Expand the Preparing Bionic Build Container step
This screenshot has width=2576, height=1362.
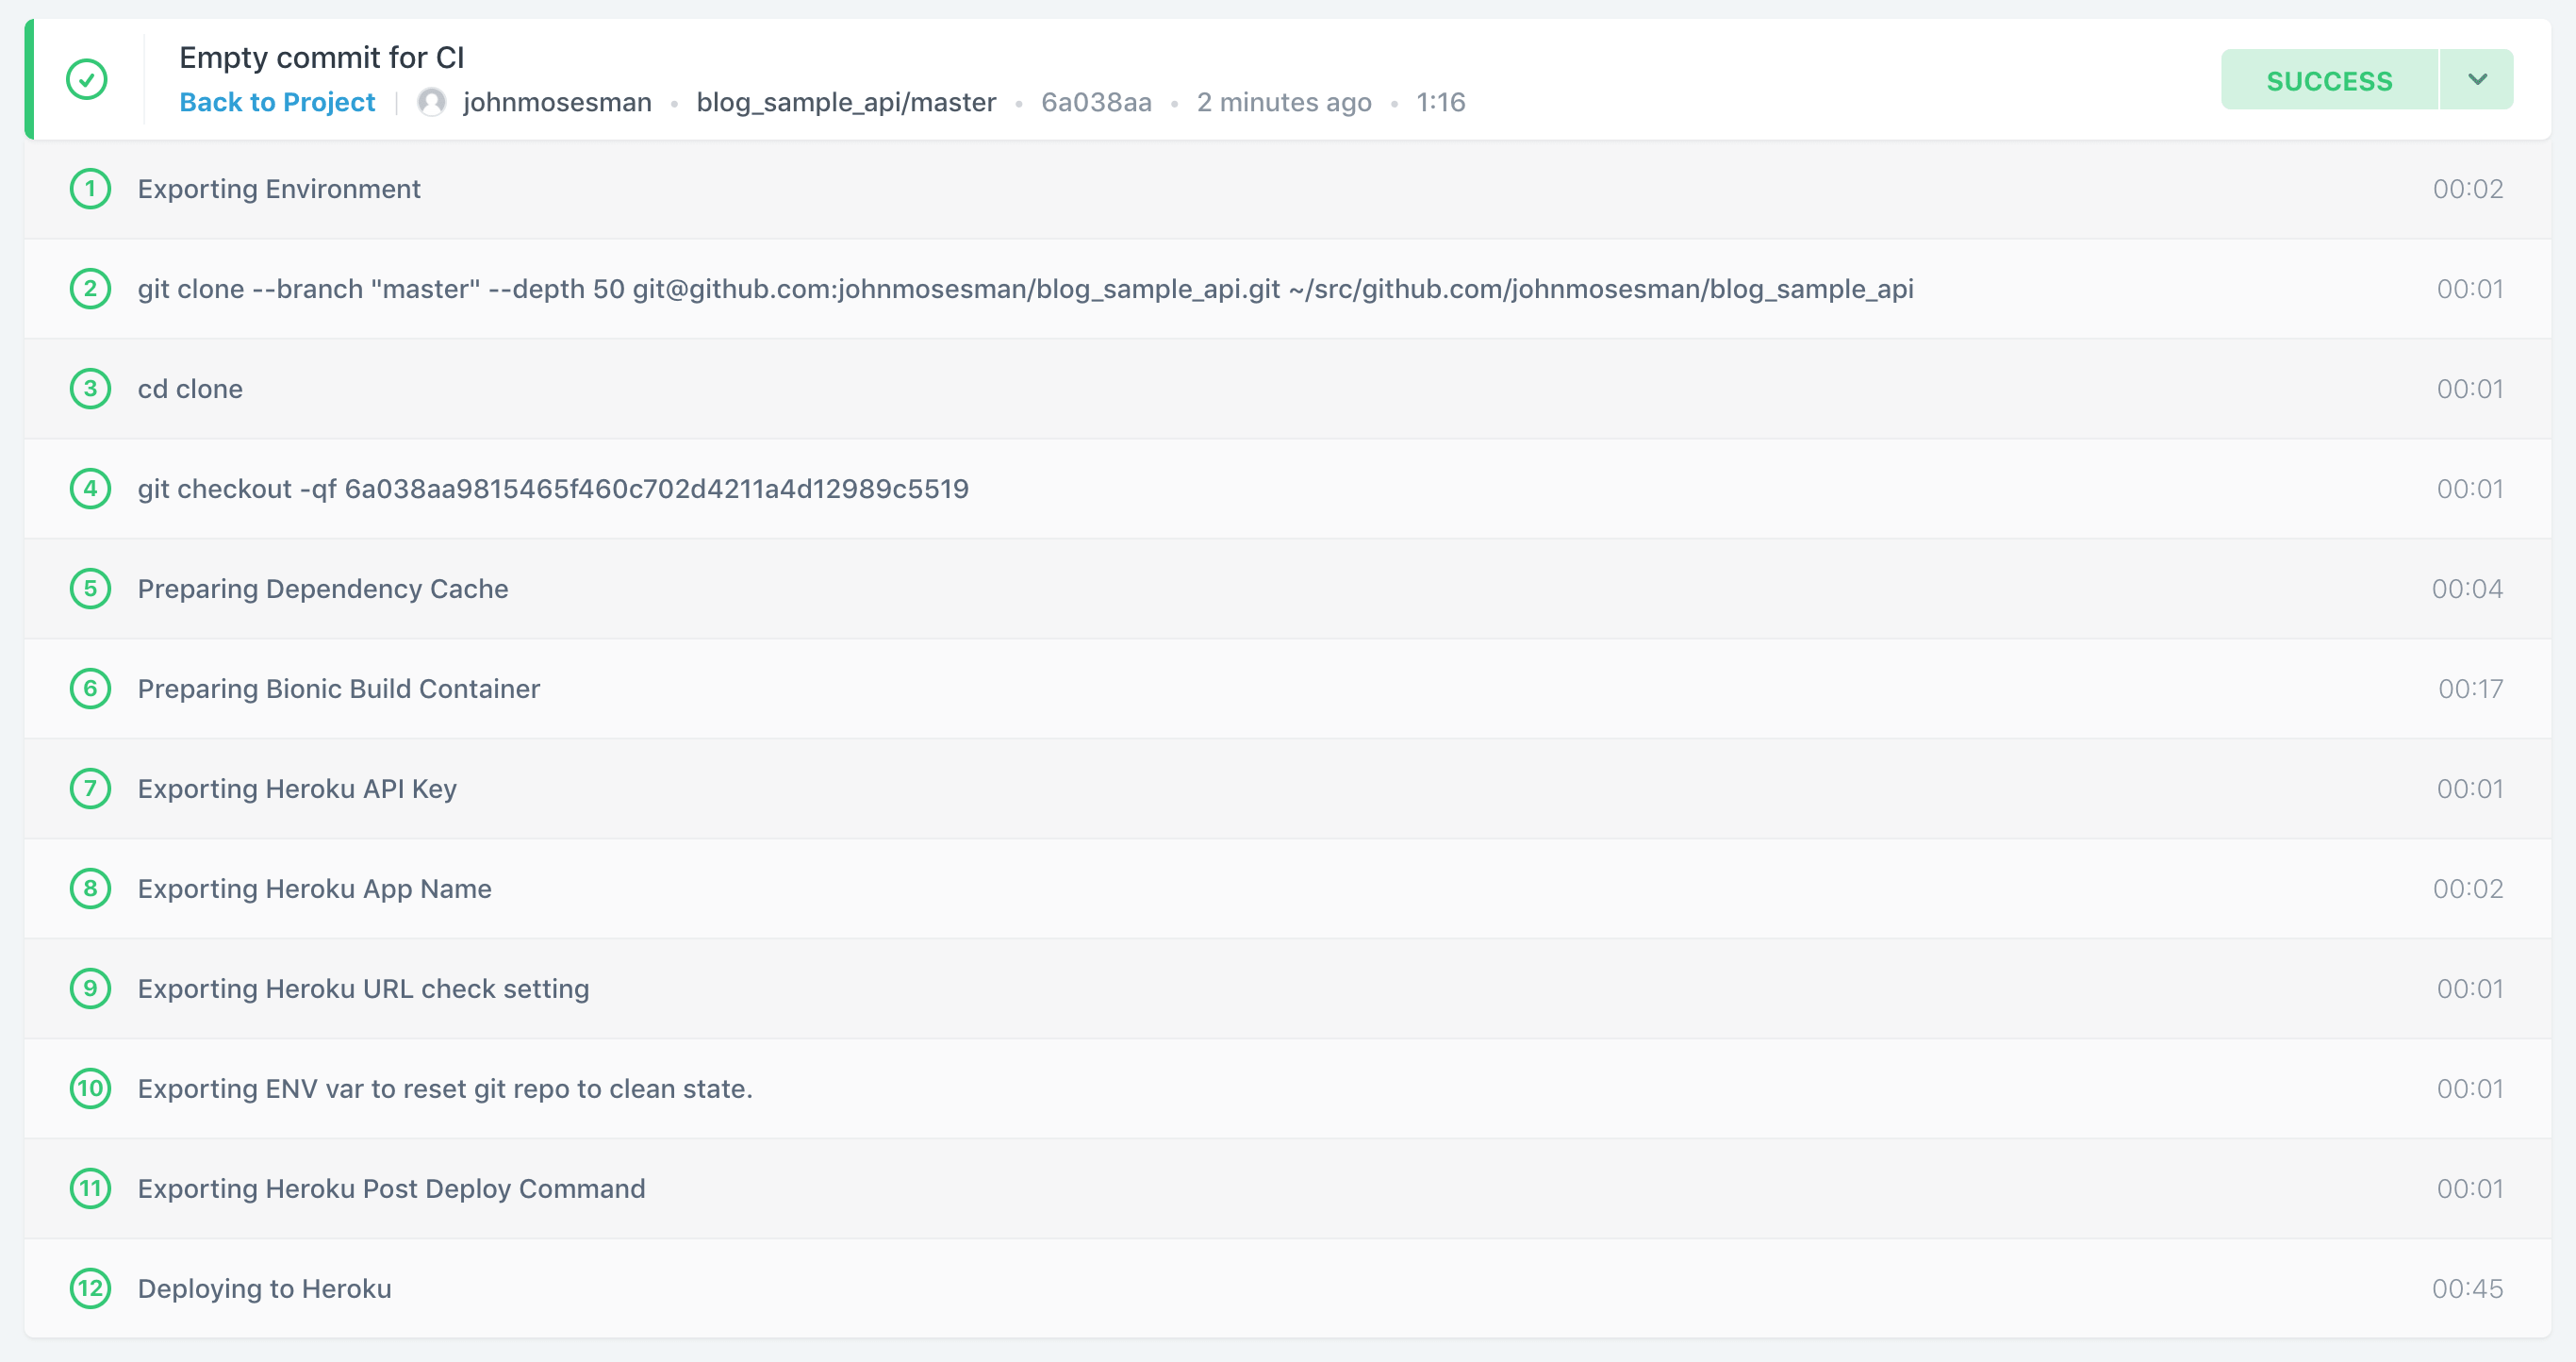(1288, 689)
